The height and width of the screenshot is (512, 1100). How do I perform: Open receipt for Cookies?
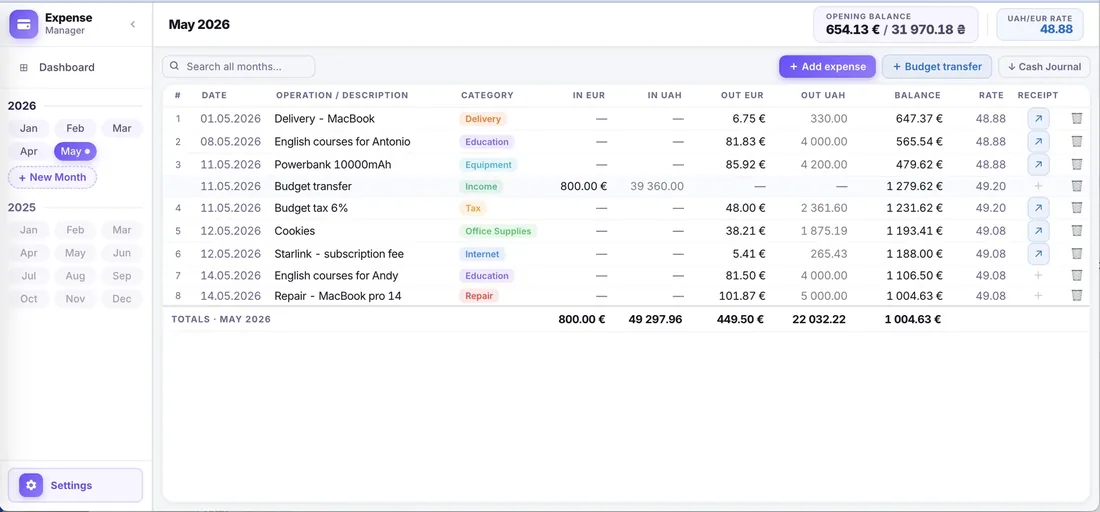[1038, 231]
